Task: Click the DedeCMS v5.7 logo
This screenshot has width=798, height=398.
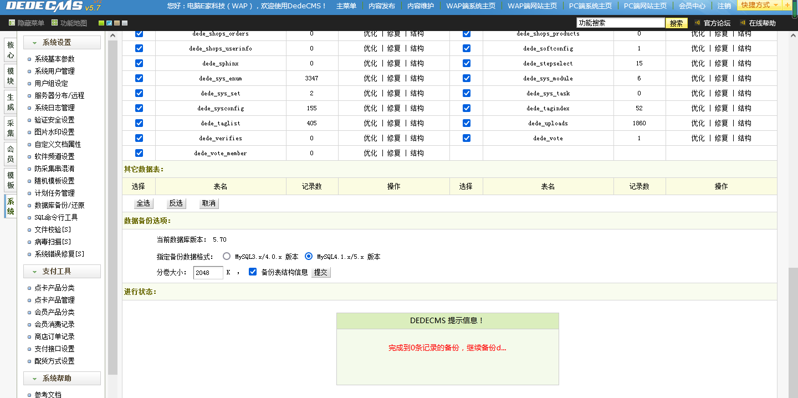Action: [x=53, y=6]
